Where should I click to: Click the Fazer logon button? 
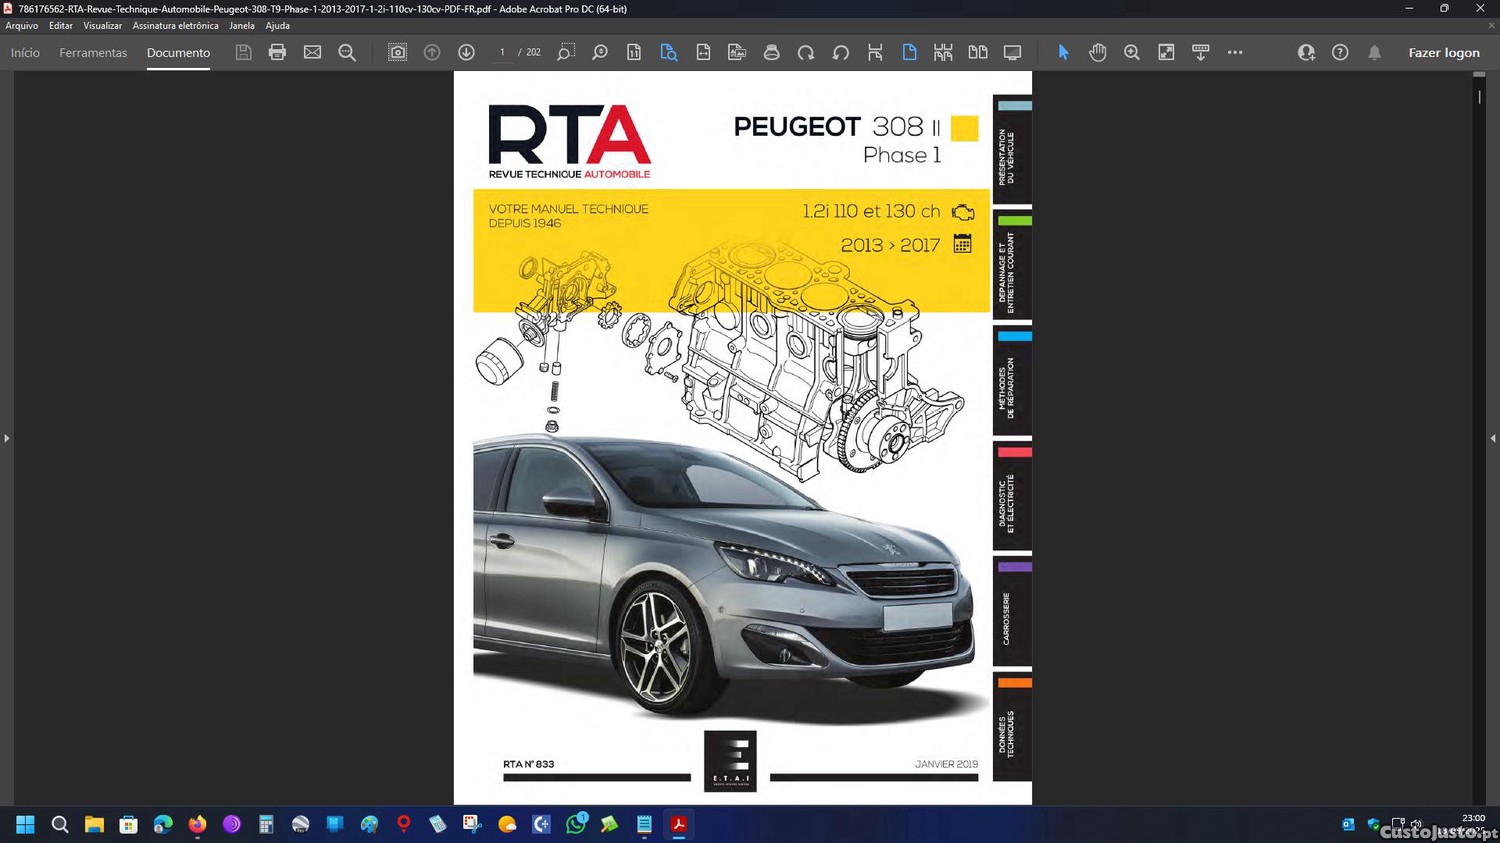pos(1443,52)
